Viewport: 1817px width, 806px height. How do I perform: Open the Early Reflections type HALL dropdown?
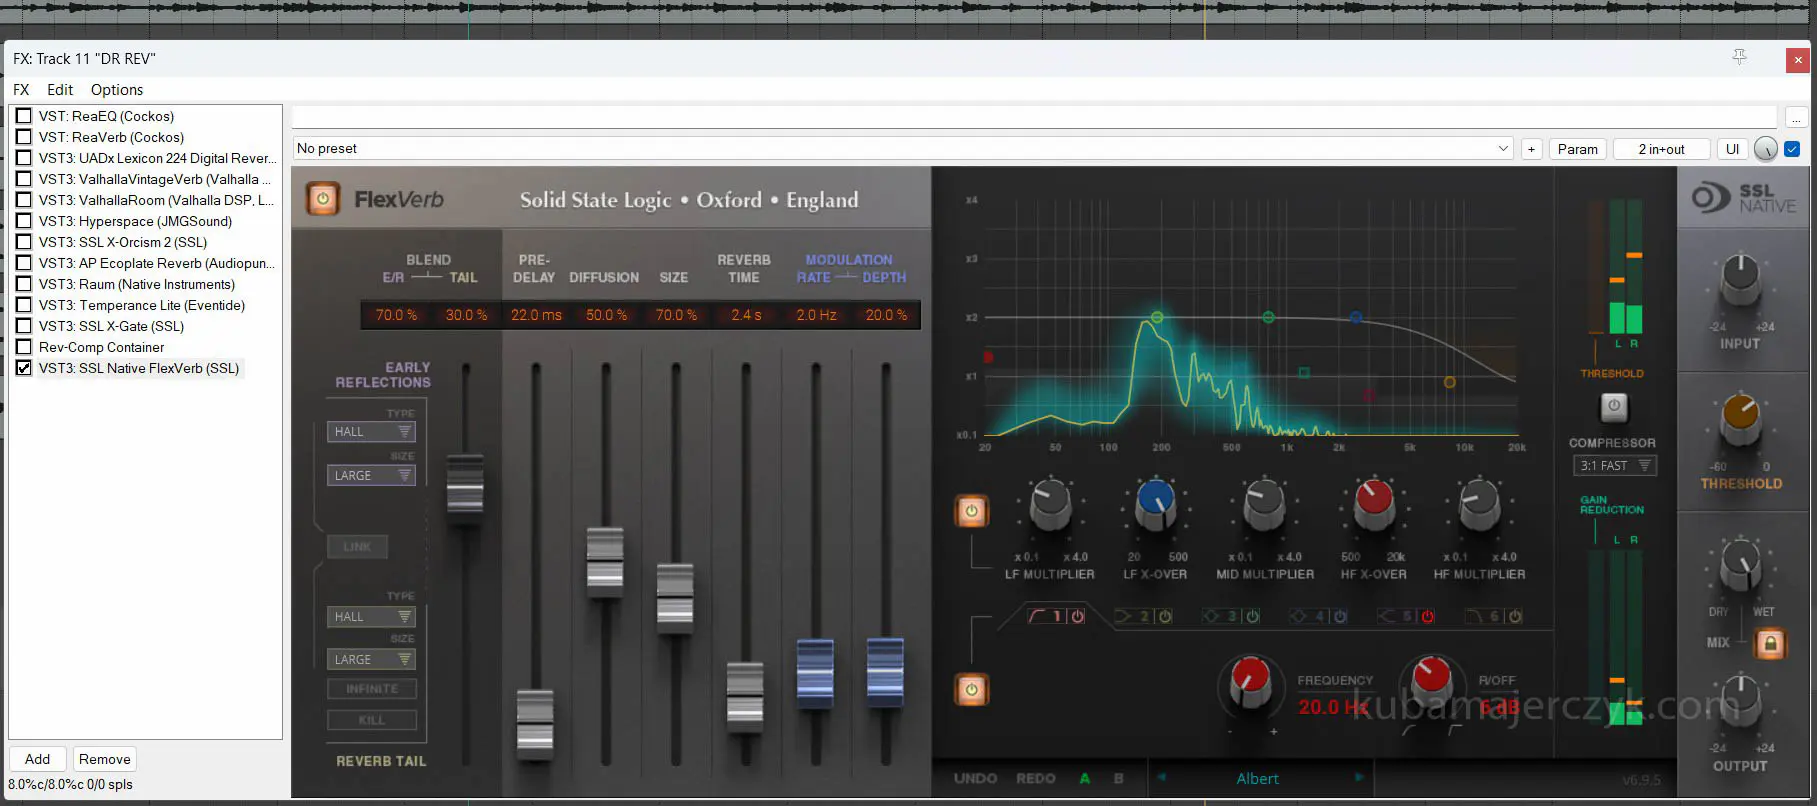click(371, 432)
